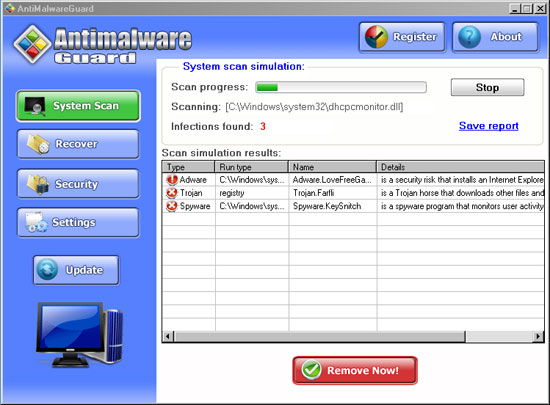Image resolution: width=550 pixels, height=405 pixels.
Task: Click the Remove Now! button
Action: click(x=355, y=371)
